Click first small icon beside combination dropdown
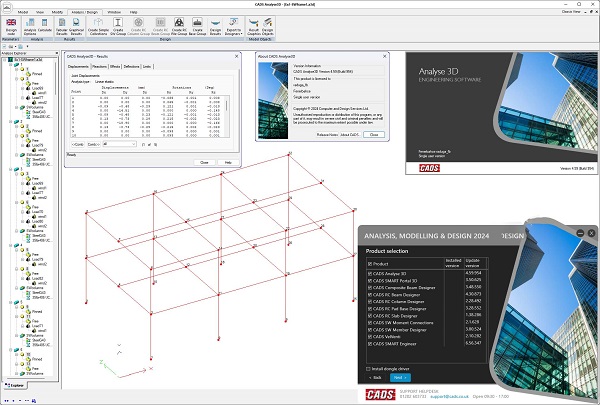 (143, 145)
